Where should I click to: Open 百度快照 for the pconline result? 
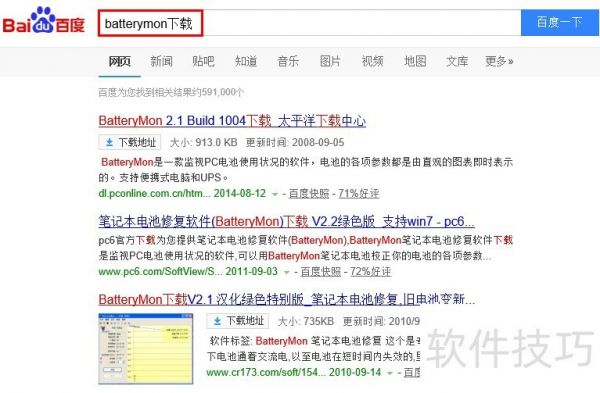tap(309, 193)
